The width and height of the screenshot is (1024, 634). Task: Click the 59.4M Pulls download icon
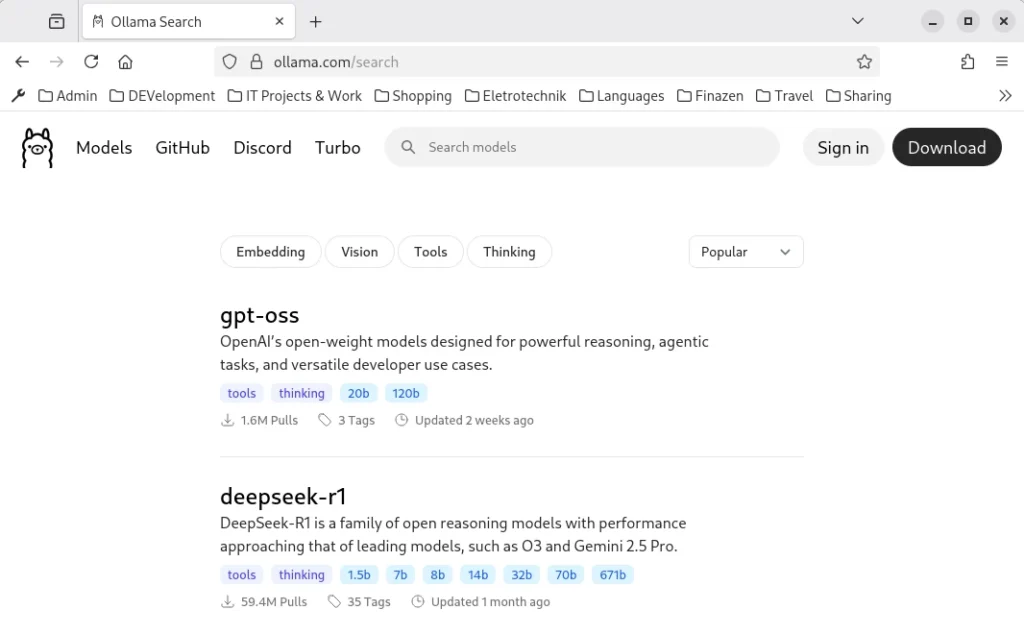coord(227,601)
